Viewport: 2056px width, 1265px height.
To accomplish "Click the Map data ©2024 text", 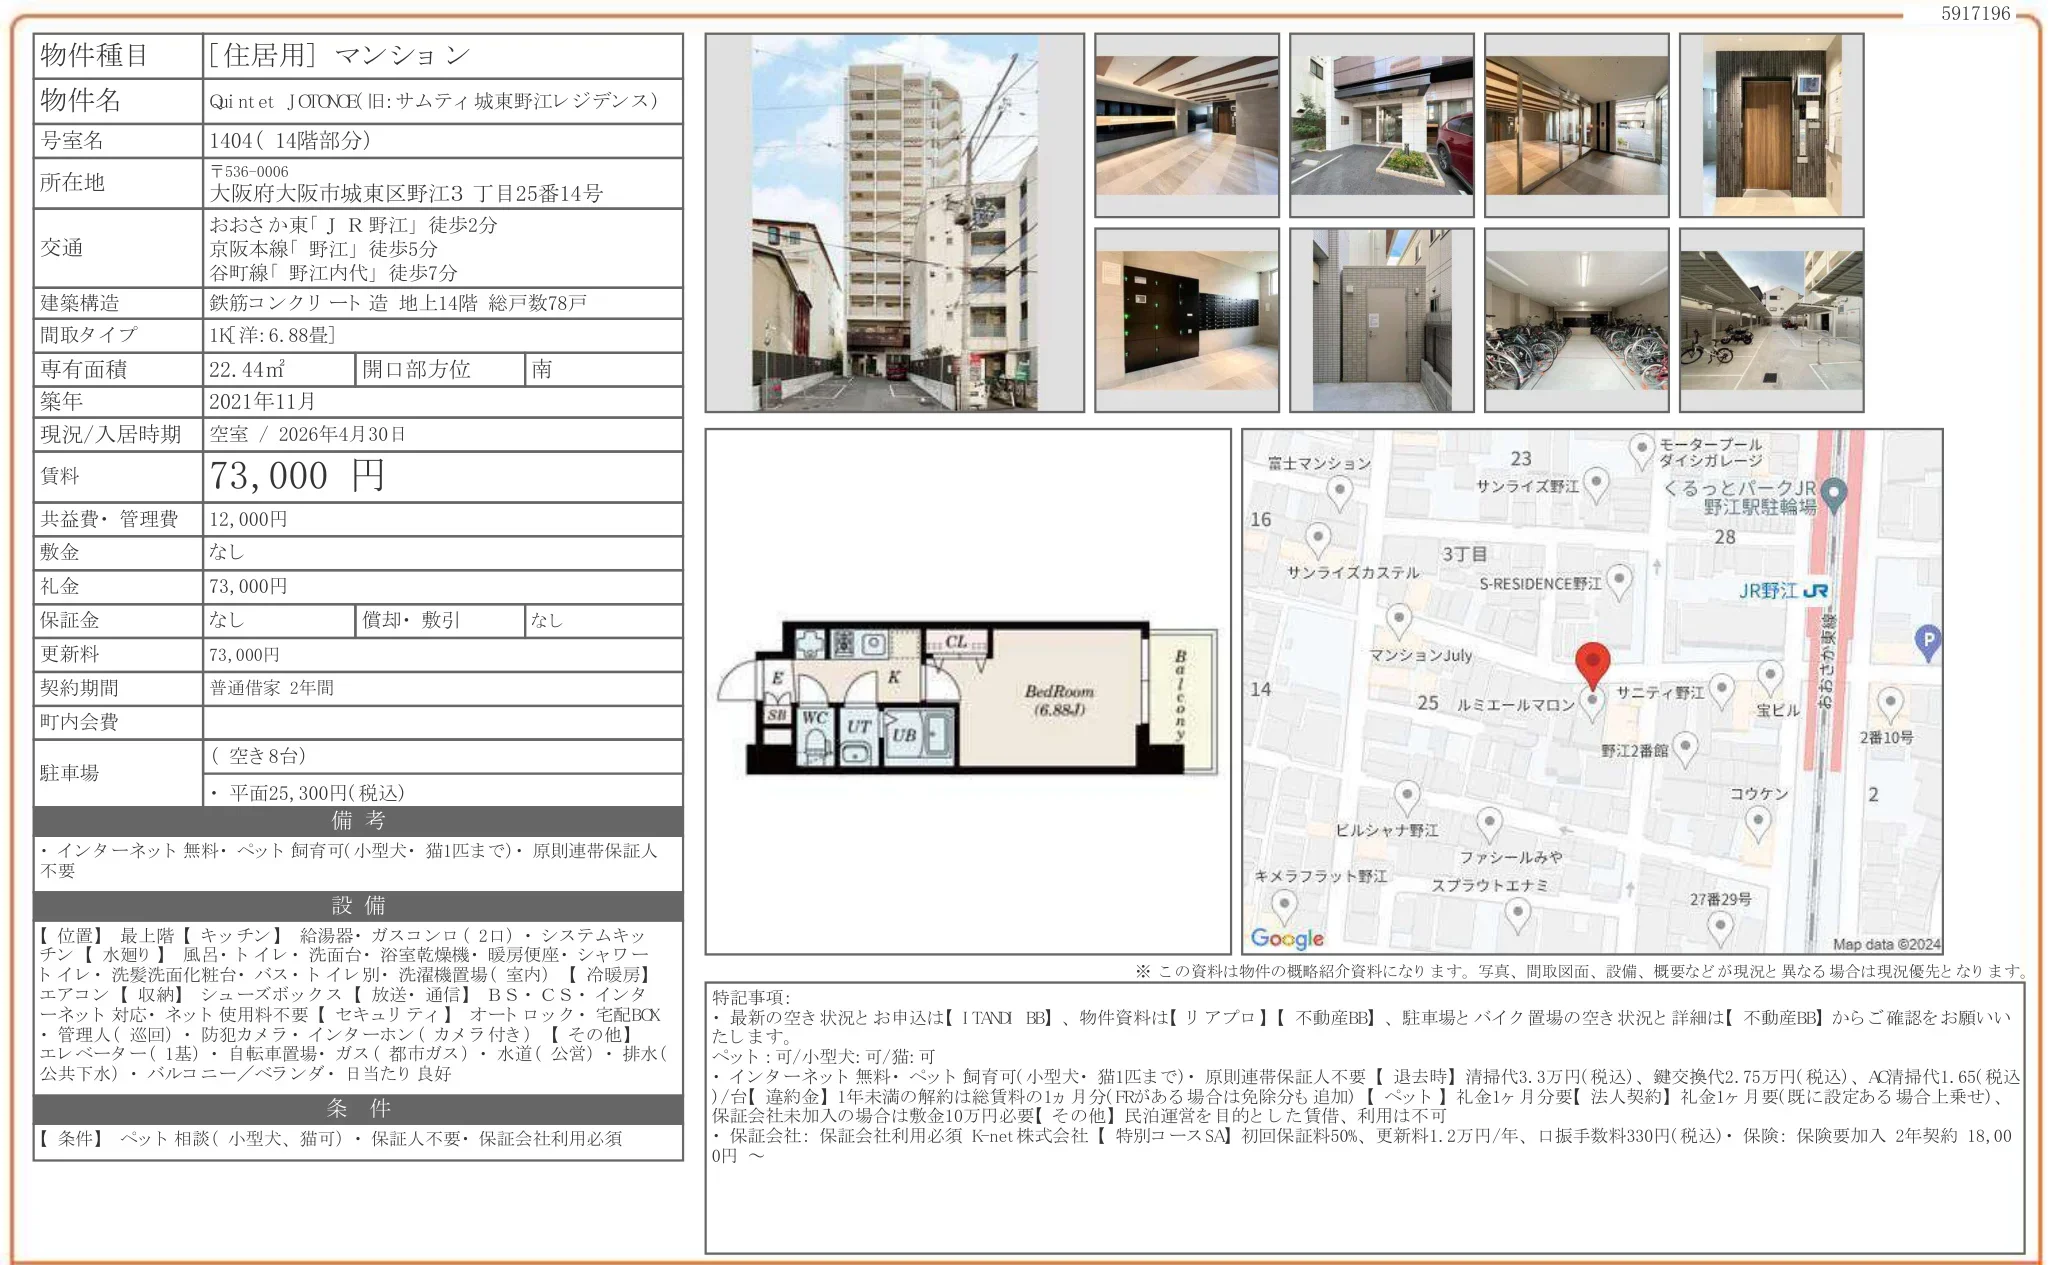I will click(x=1886, y=944).
